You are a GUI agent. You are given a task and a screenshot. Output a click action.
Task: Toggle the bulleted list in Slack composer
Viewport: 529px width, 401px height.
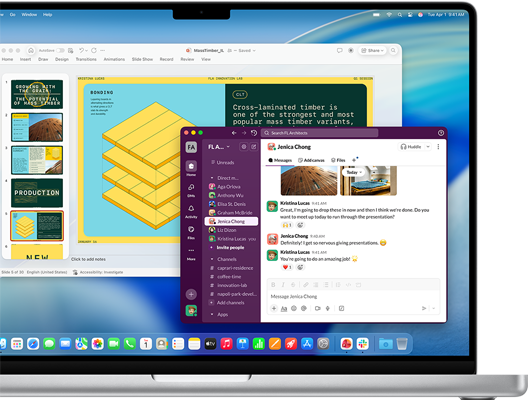326,285
